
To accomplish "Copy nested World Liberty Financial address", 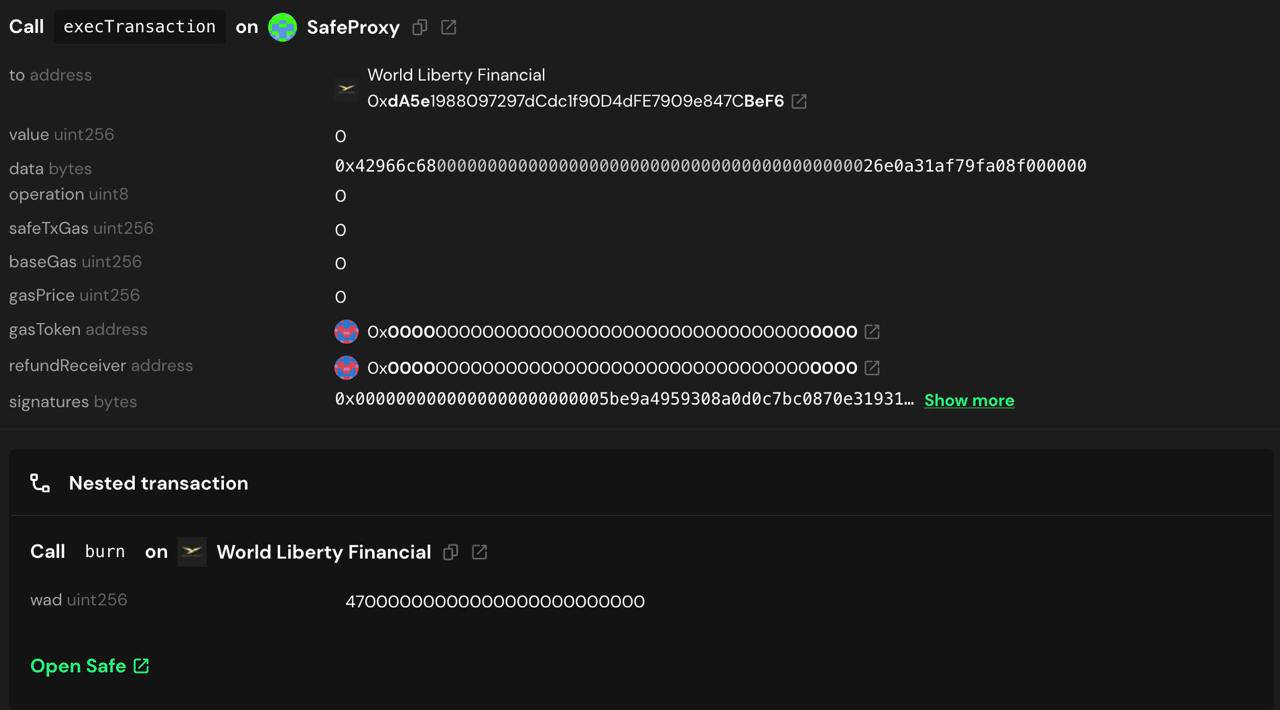I will coord(451,552).
